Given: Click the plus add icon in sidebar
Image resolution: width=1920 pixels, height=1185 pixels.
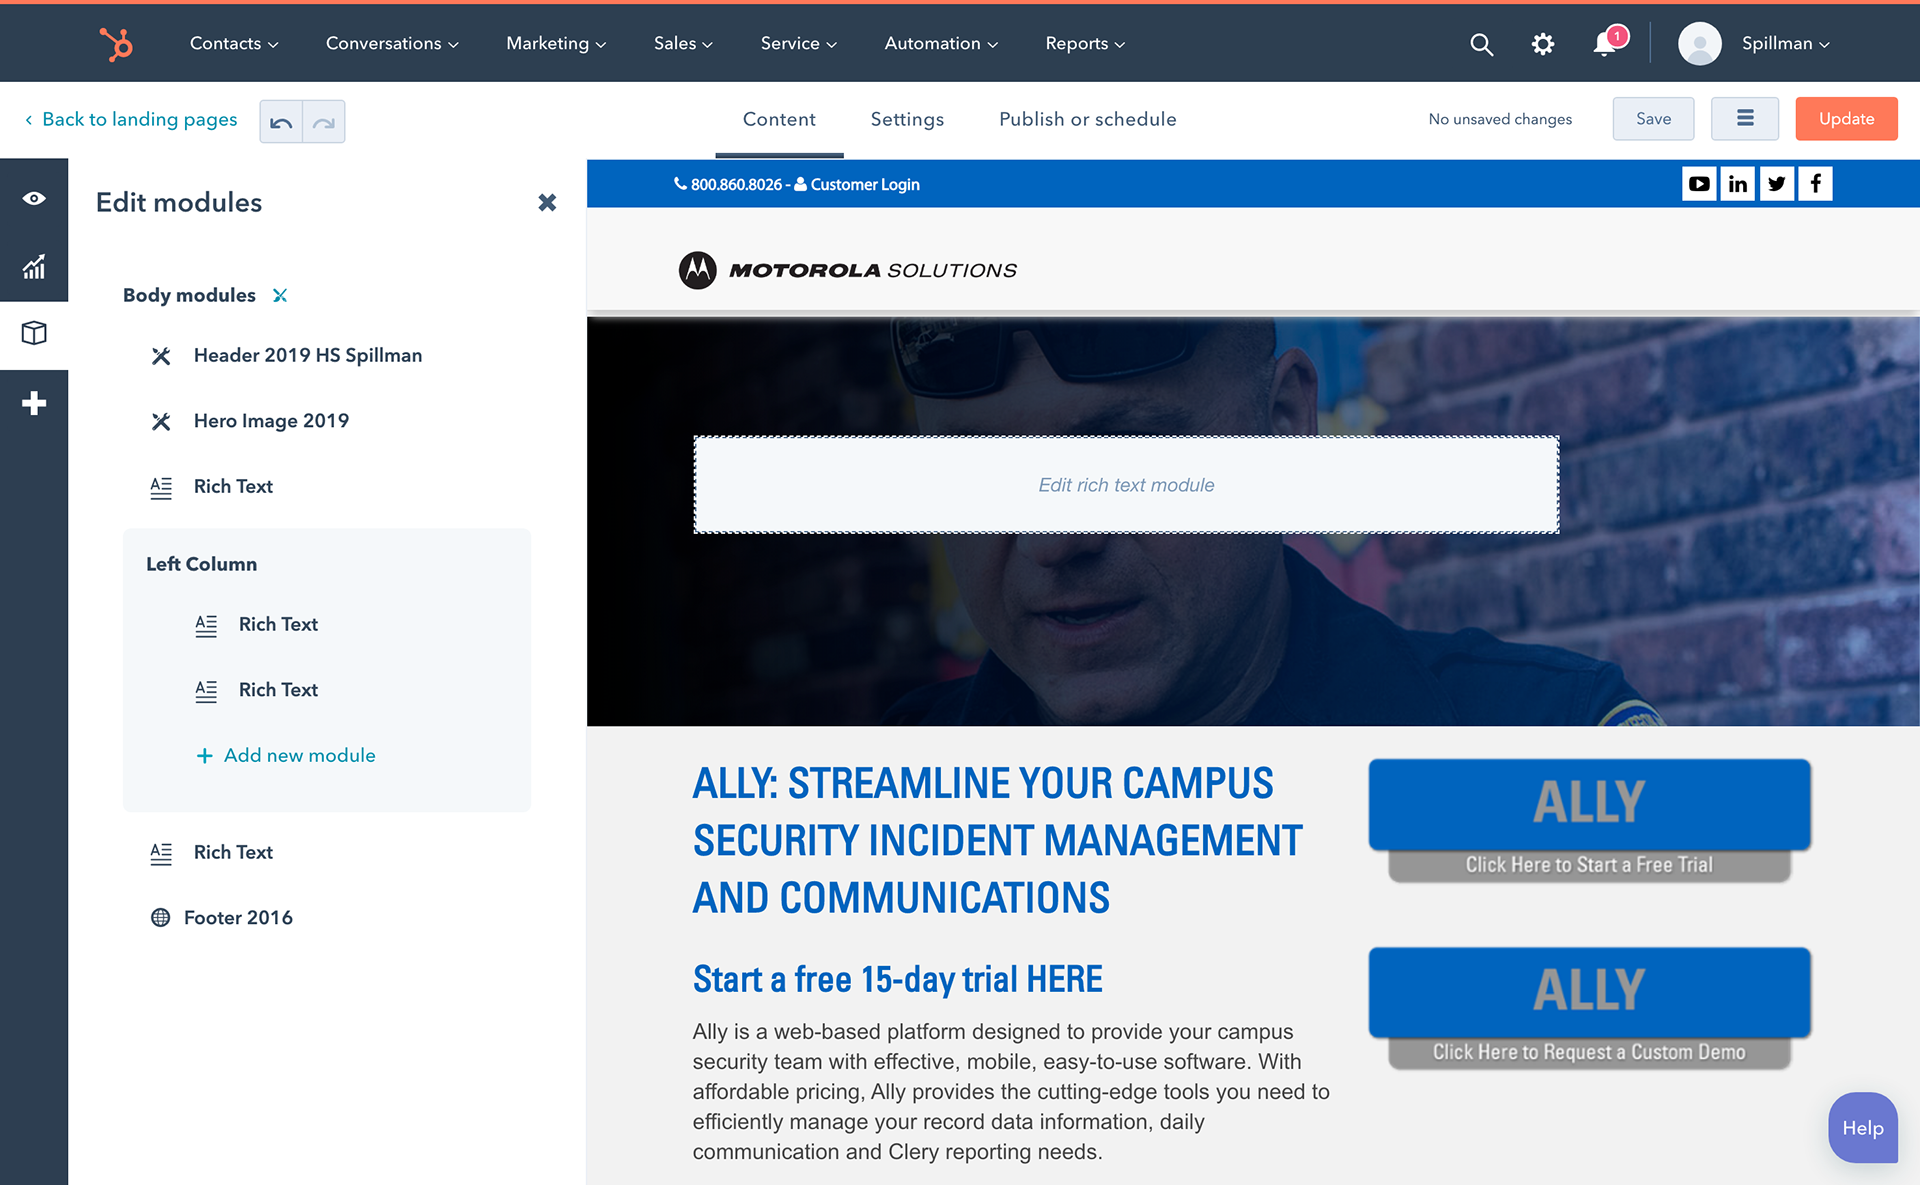Looking at the screenshot, I should (34, 403).
